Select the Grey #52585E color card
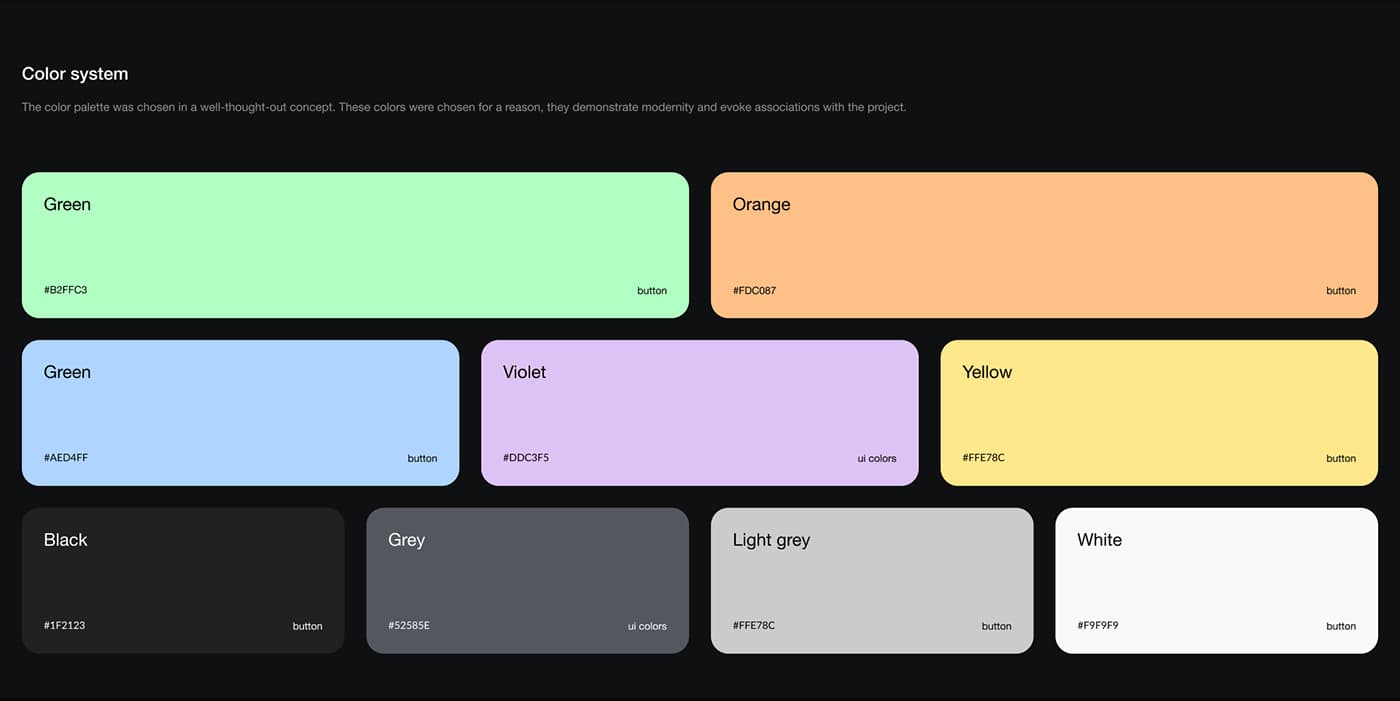1400x701 pixels. [527, 581]
